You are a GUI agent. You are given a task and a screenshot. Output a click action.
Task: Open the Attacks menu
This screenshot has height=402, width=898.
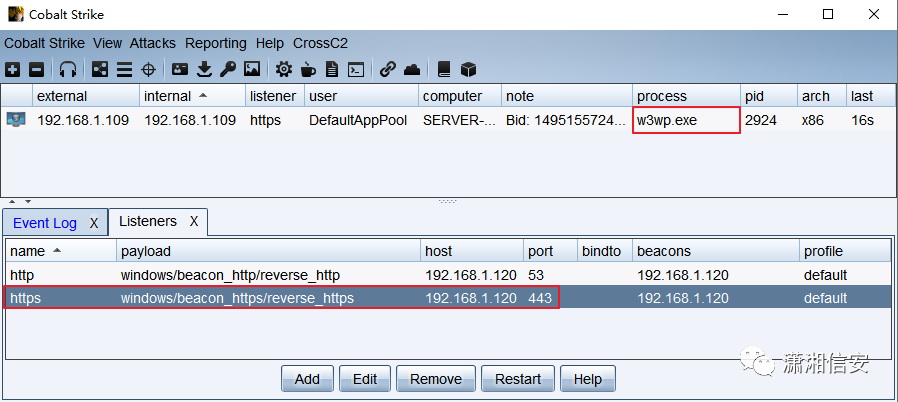pyautogui.click(x=153, y=43)
